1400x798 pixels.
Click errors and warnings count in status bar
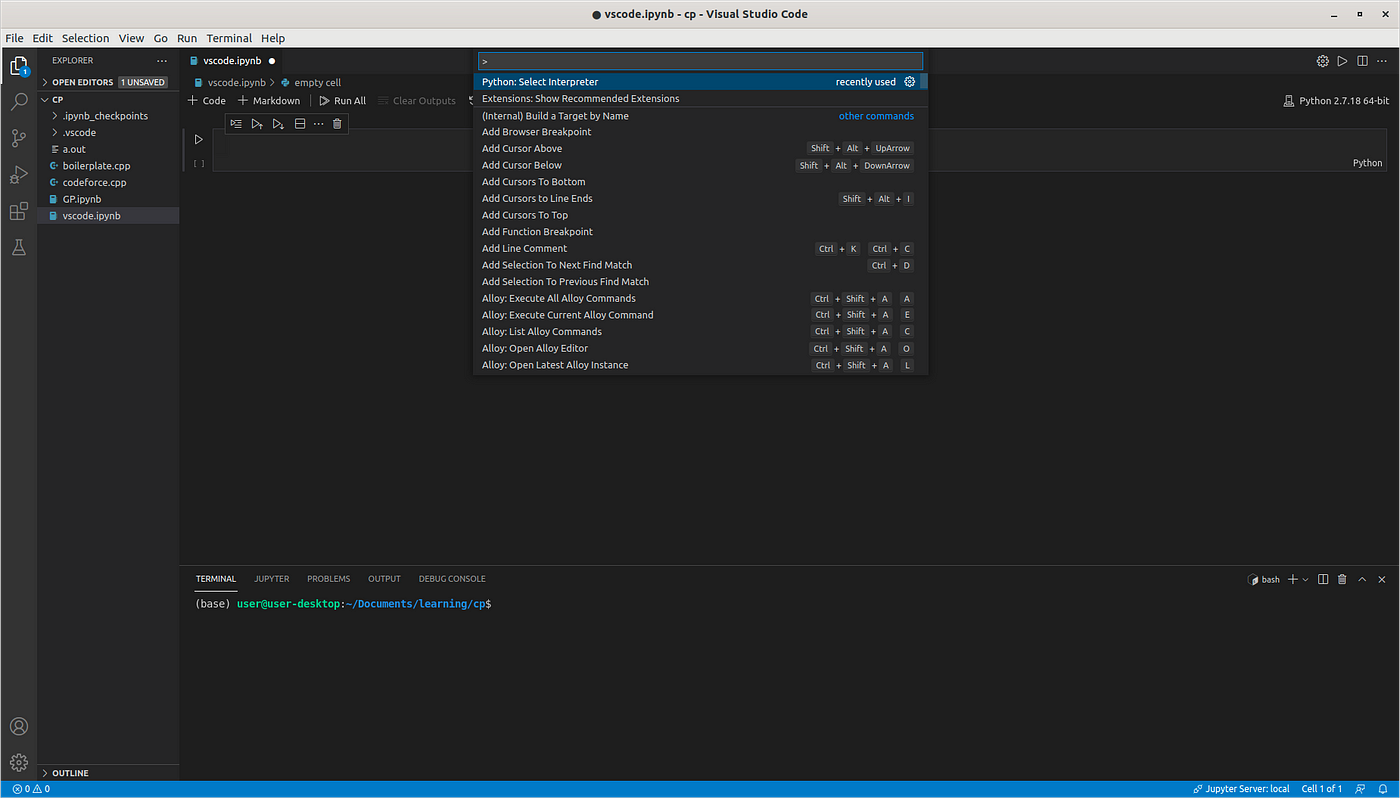pyautogui.click(x=30, y=789)
